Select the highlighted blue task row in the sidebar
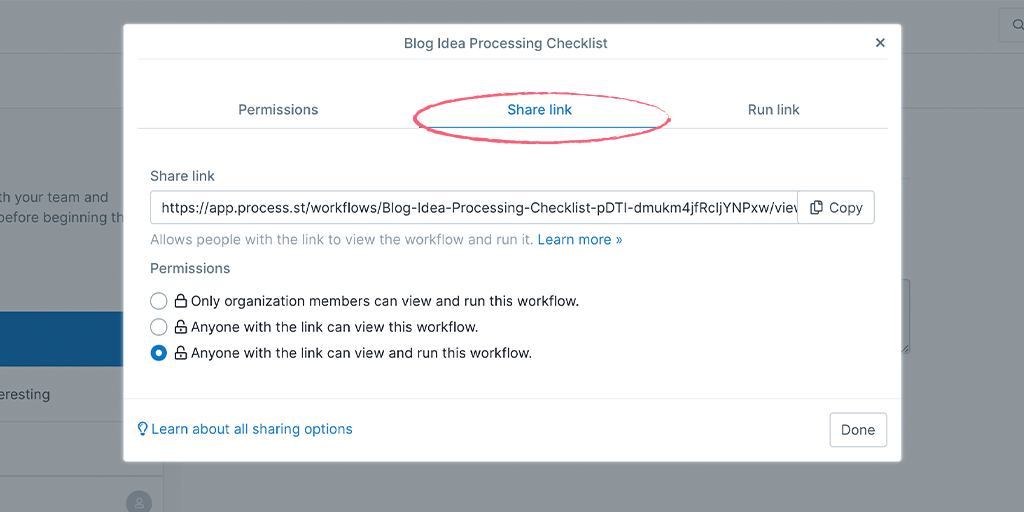Image resolution: width=1024 pixels, height=512 pixels. [x=61, y=339]
